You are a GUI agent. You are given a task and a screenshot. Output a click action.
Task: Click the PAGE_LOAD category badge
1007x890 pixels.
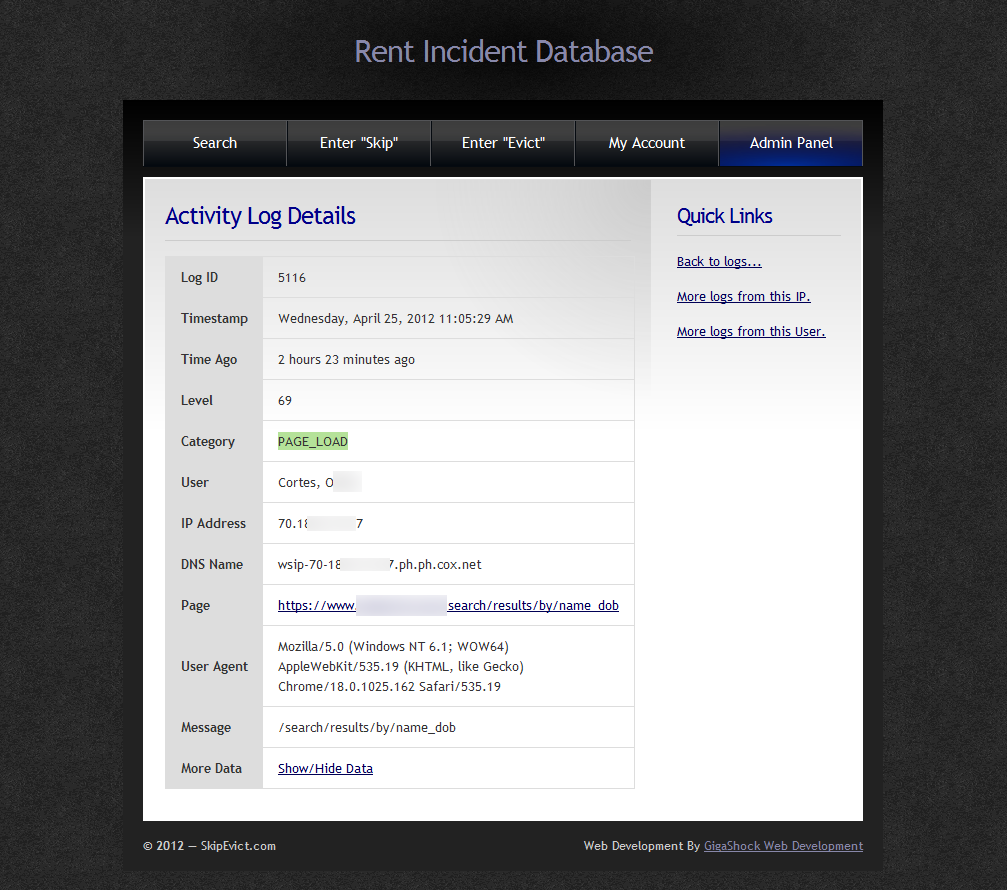tap(313, 441)
